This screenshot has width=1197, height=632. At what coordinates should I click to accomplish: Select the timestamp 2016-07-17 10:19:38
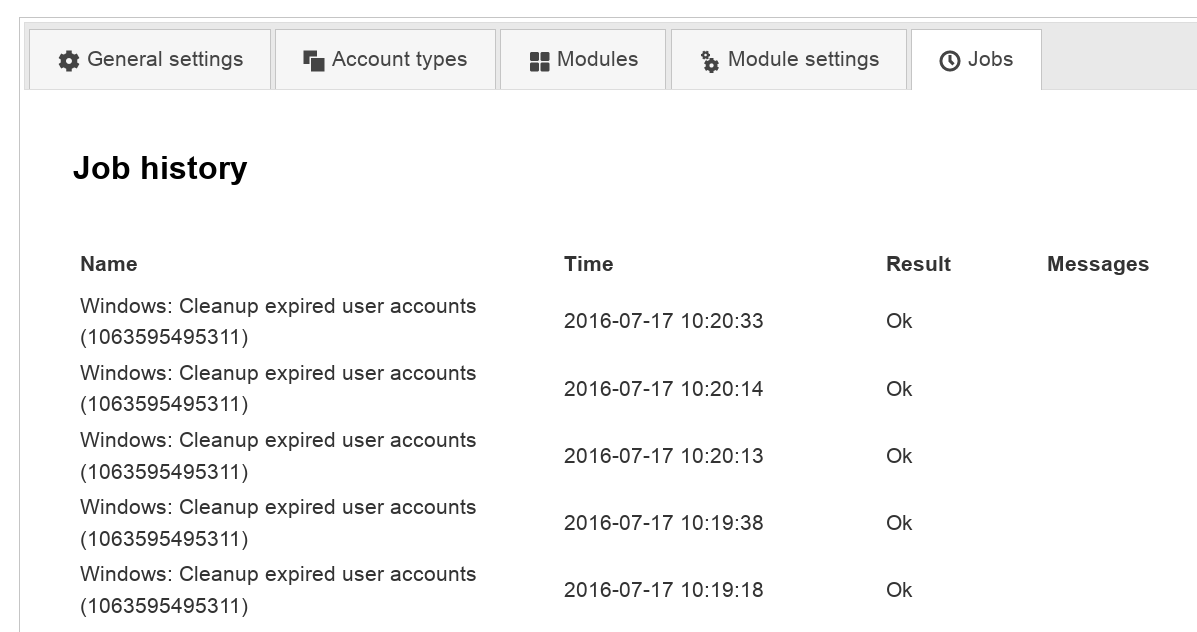pos(663,523)
